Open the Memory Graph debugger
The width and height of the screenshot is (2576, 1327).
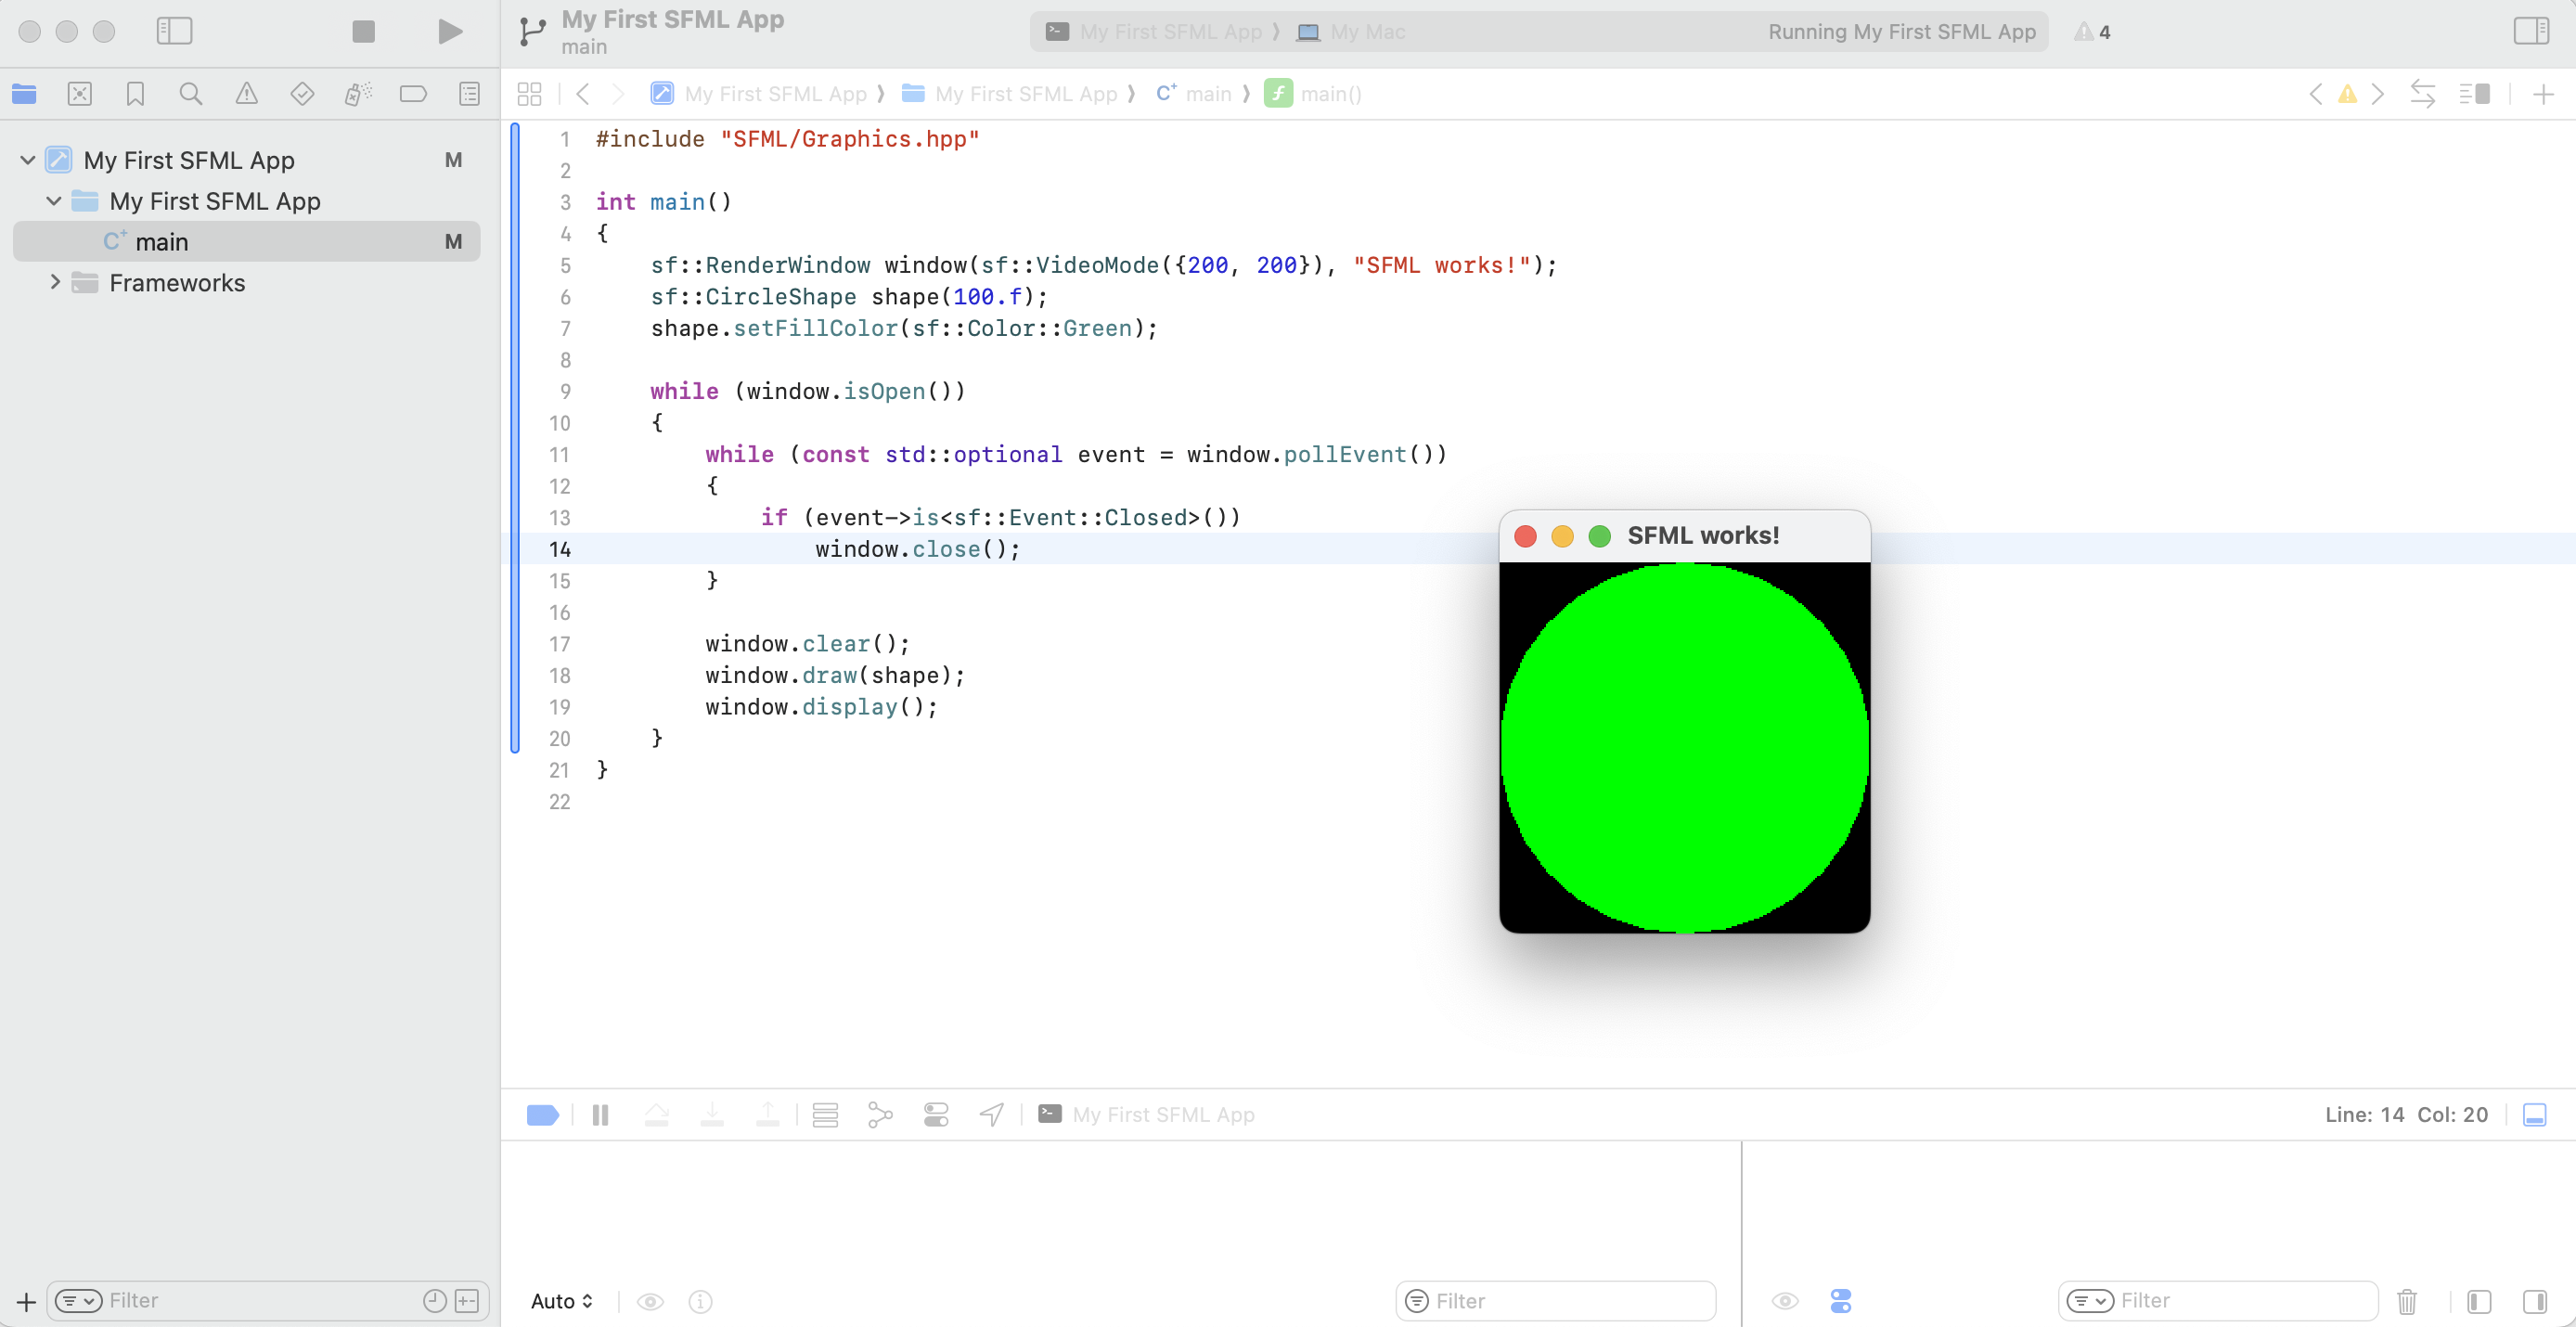point(880,1114)
